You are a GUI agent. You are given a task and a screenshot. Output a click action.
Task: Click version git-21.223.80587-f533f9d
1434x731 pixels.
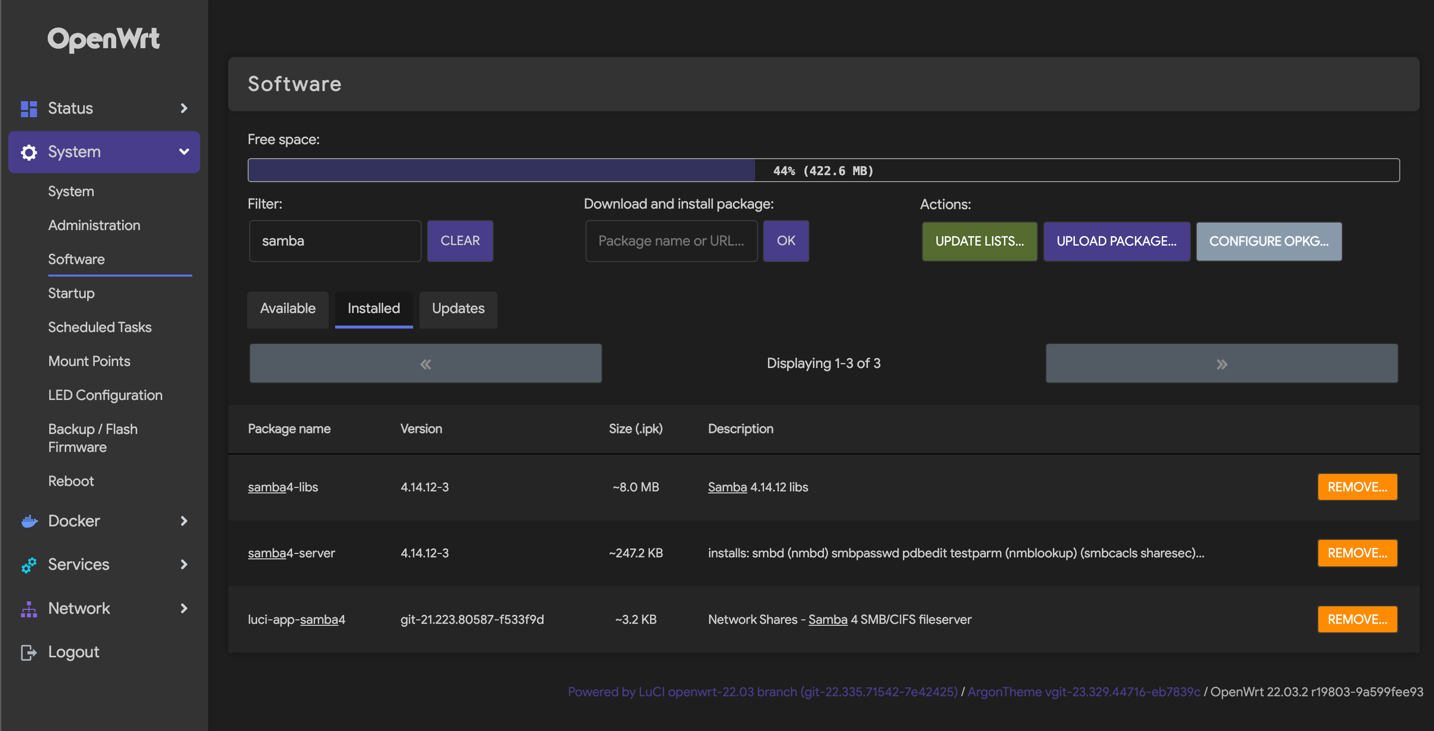pos(472,619)
